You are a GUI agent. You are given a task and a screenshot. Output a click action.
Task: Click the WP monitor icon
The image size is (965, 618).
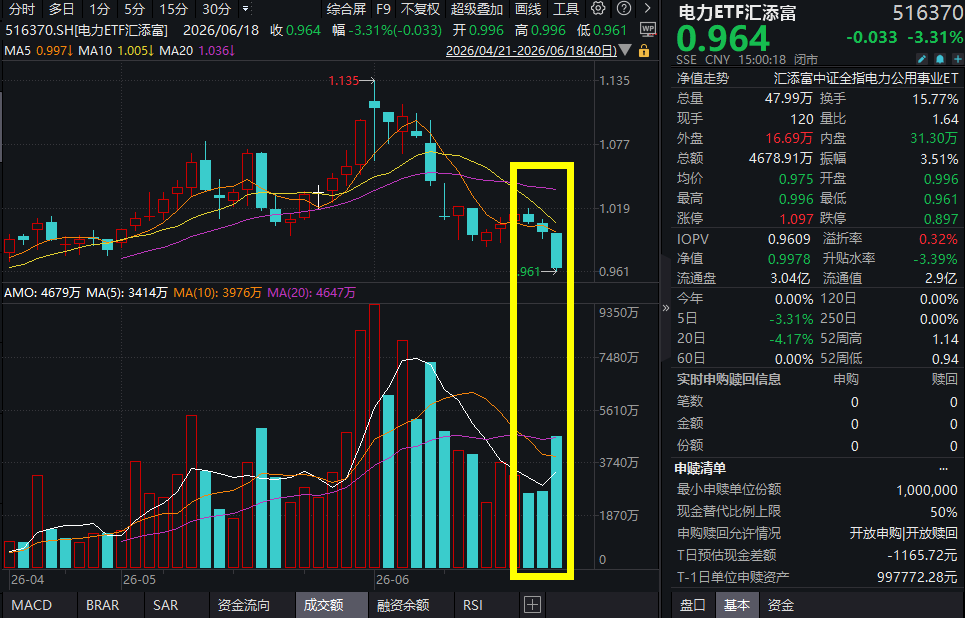point(647,30)
